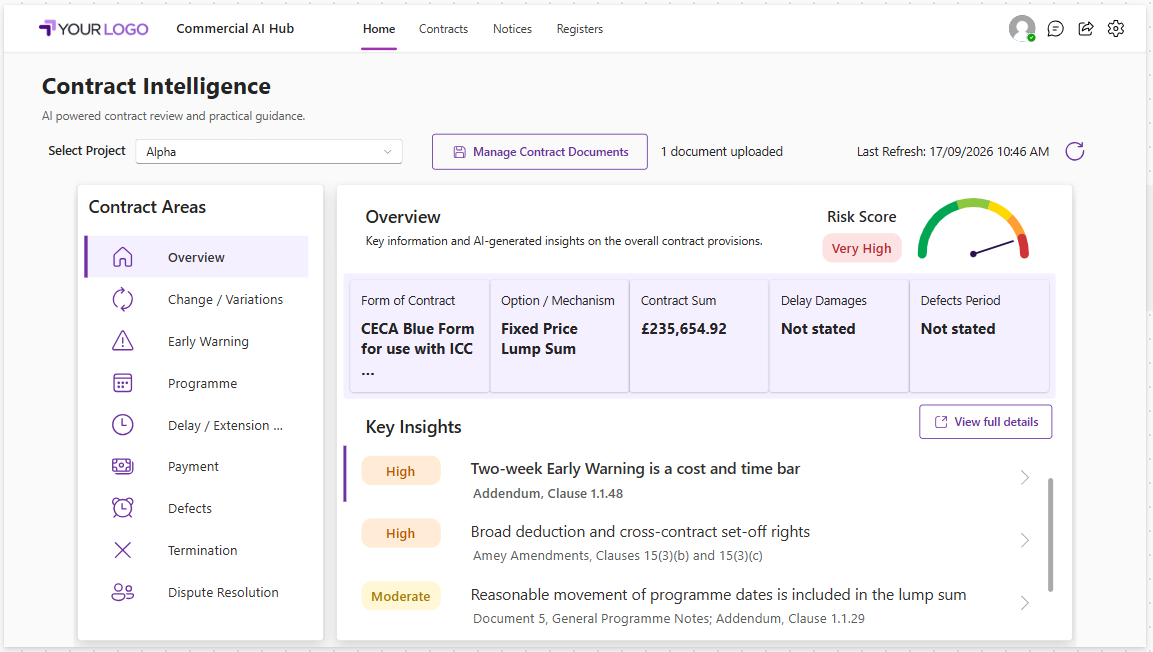Screen dimensions: 1153x652
Task: Open the Contracts tab
Action: click(443, 29)
